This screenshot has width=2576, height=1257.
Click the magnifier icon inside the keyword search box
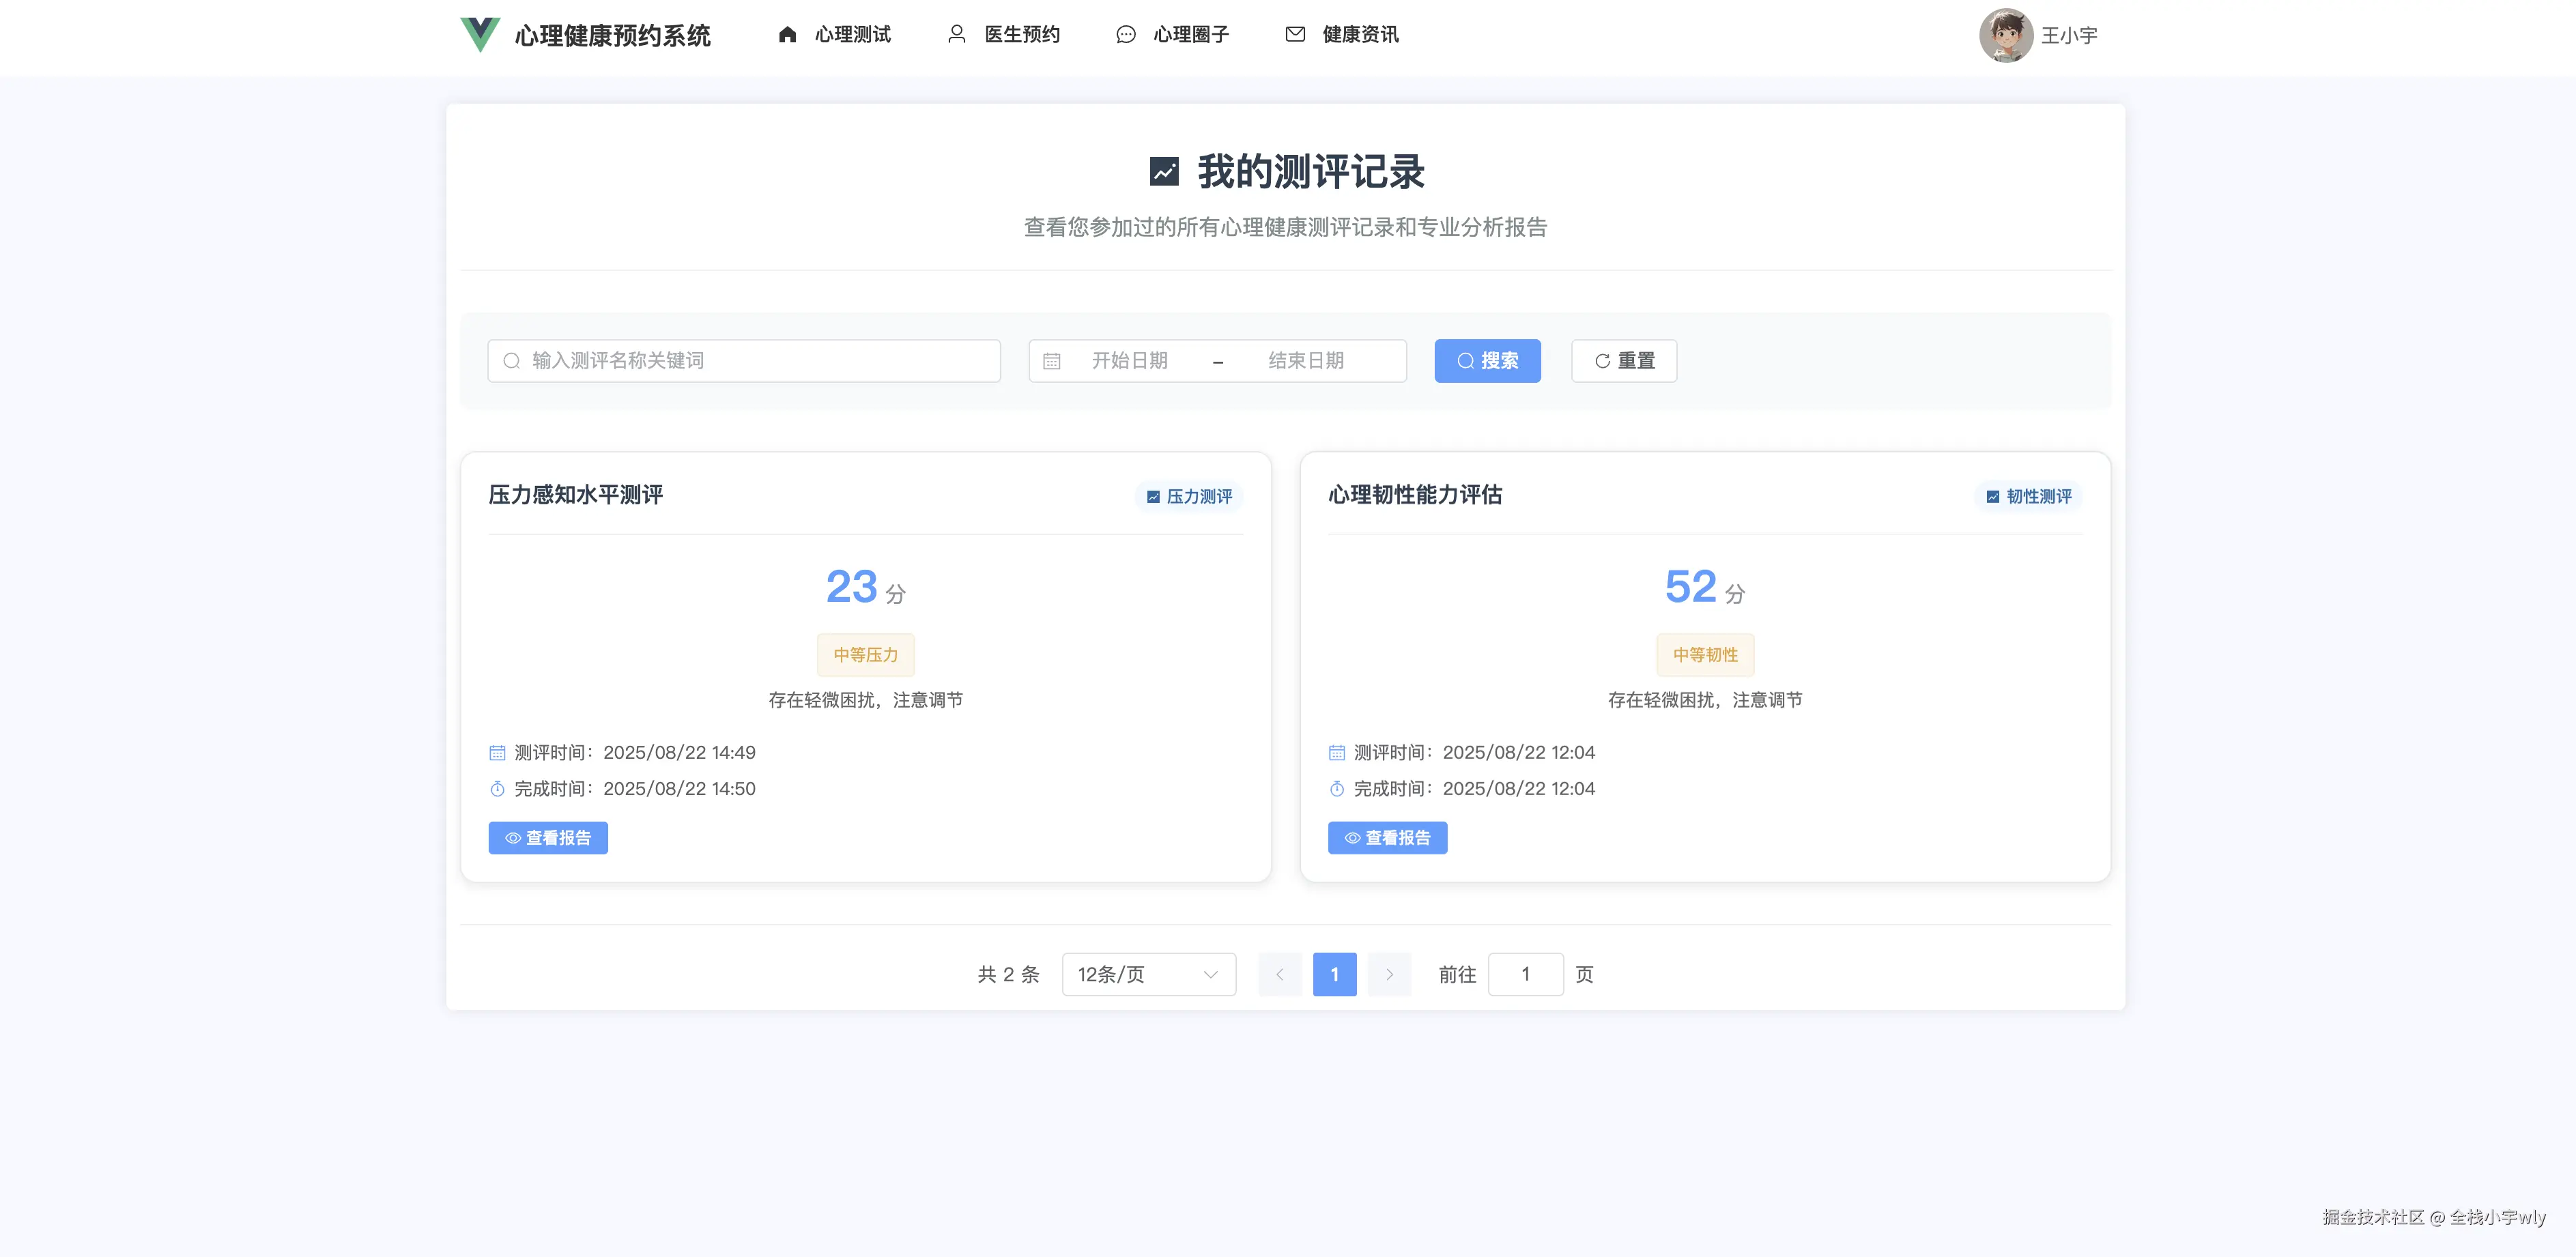click(x=511, y=360)
